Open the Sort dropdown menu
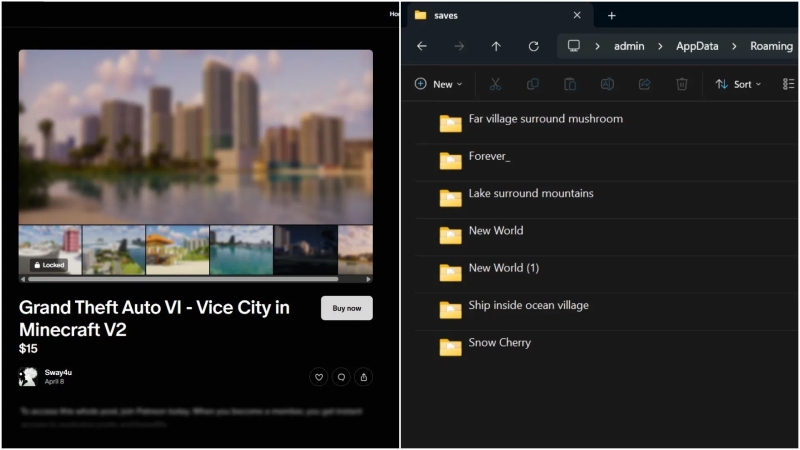This screenshot has width=800, height=450. coord(738,84)
